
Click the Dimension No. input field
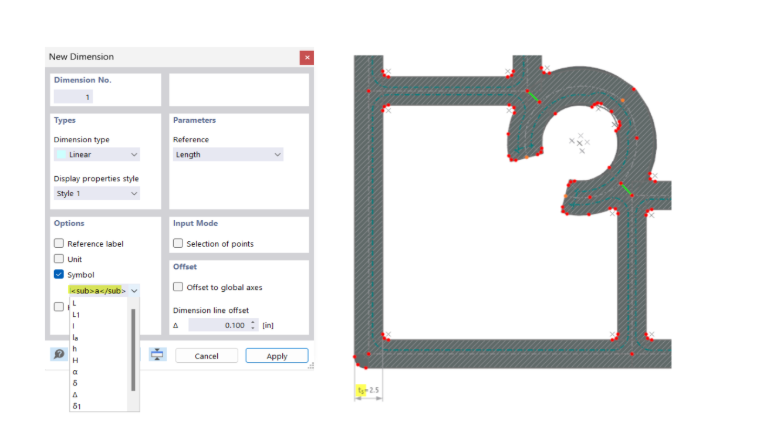pyautogui.click(x=73, y=97)
